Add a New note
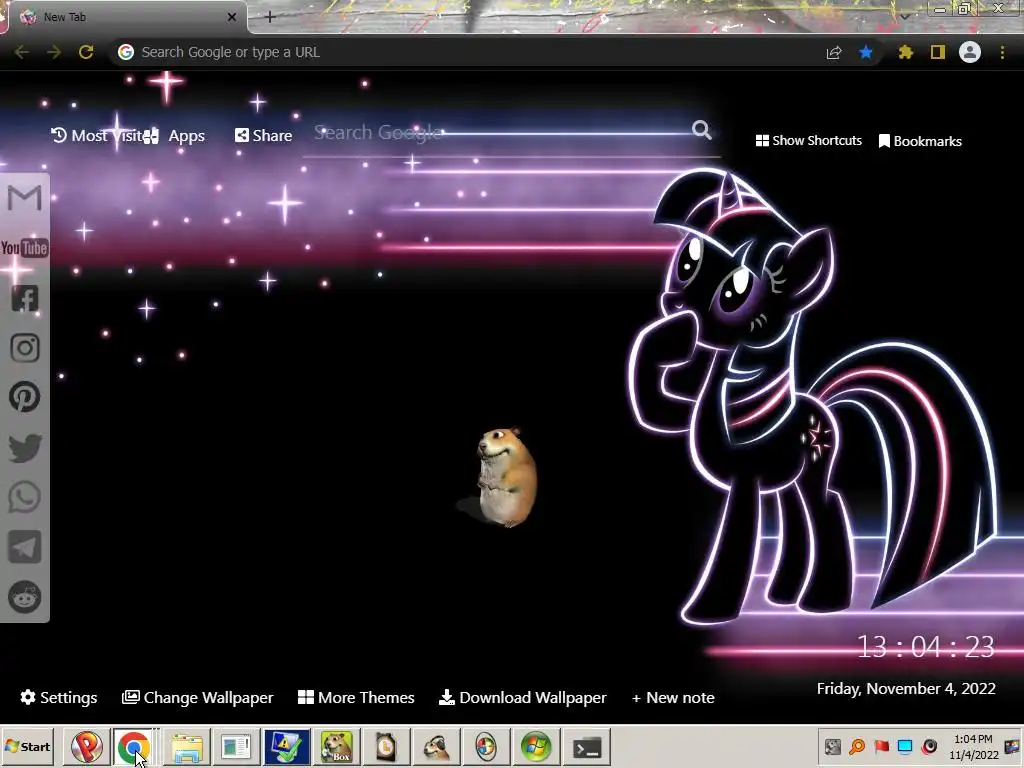Image resolution: width=1024 pixels, height=768 pixels. (673, 697)
